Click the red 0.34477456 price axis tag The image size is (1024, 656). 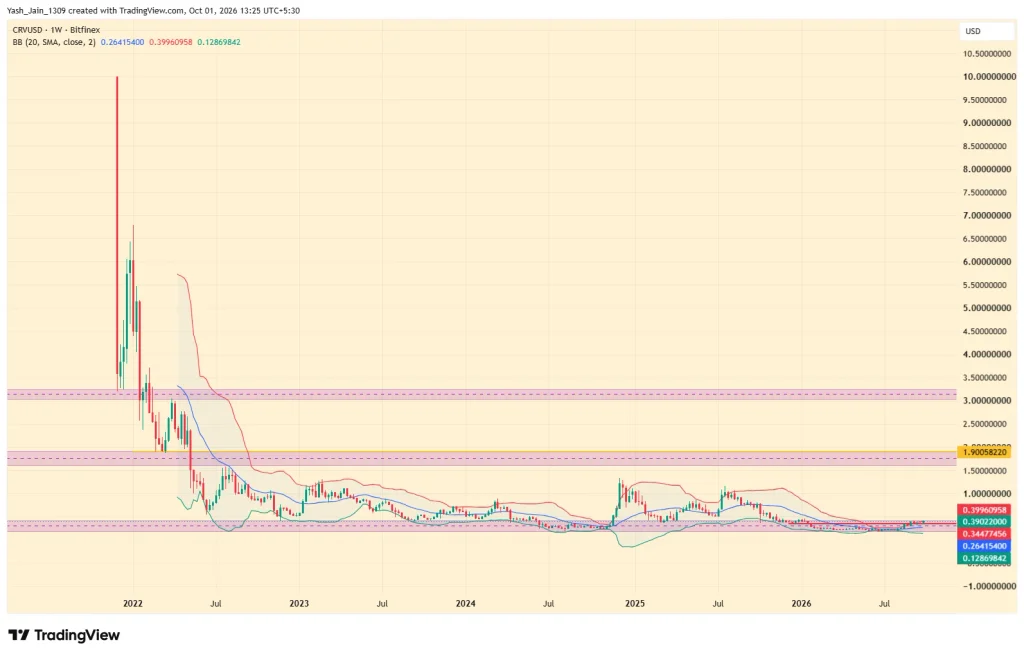[x=984, y=534]
